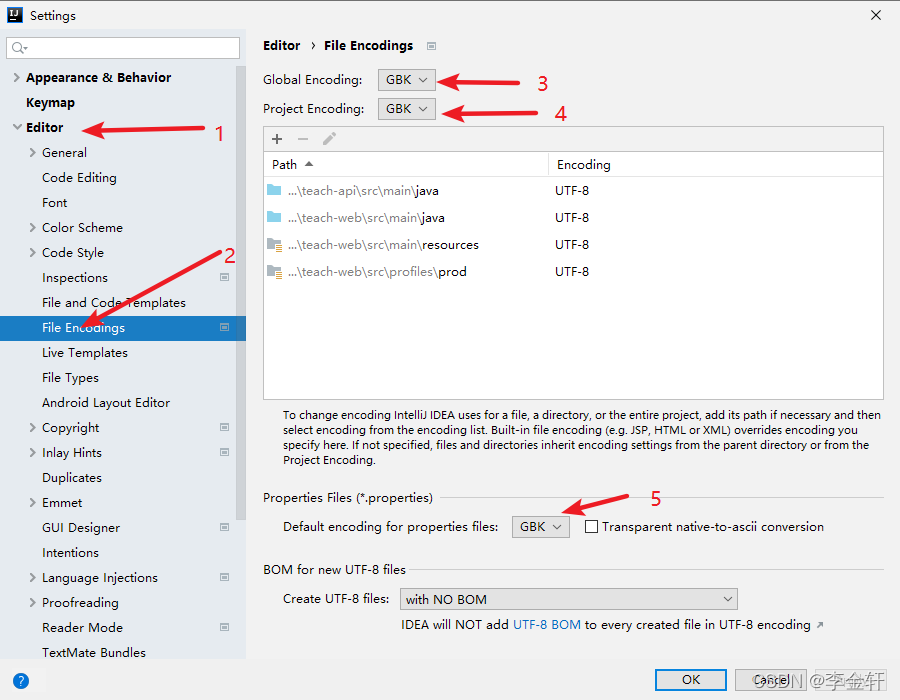Expand the Code Style subtree
The width and height of the screenshot is (900, 700).
[x=33, y=252]
